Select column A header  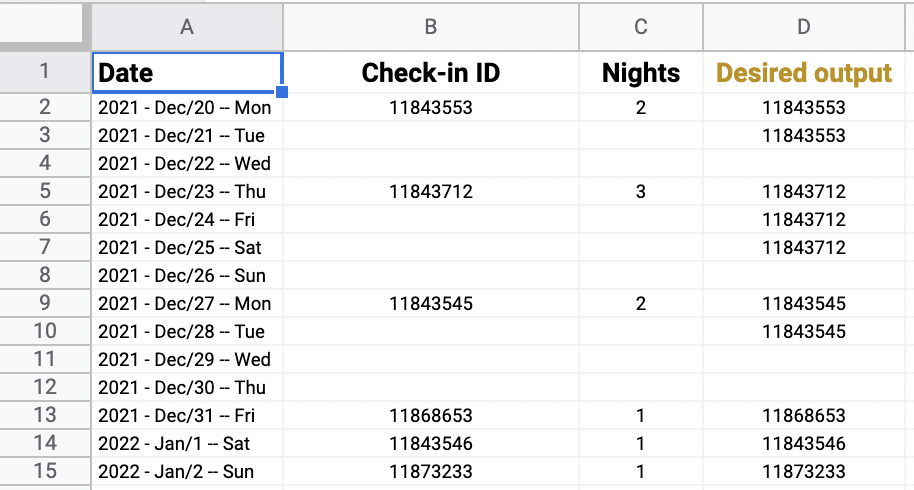(x=187, y=27)
